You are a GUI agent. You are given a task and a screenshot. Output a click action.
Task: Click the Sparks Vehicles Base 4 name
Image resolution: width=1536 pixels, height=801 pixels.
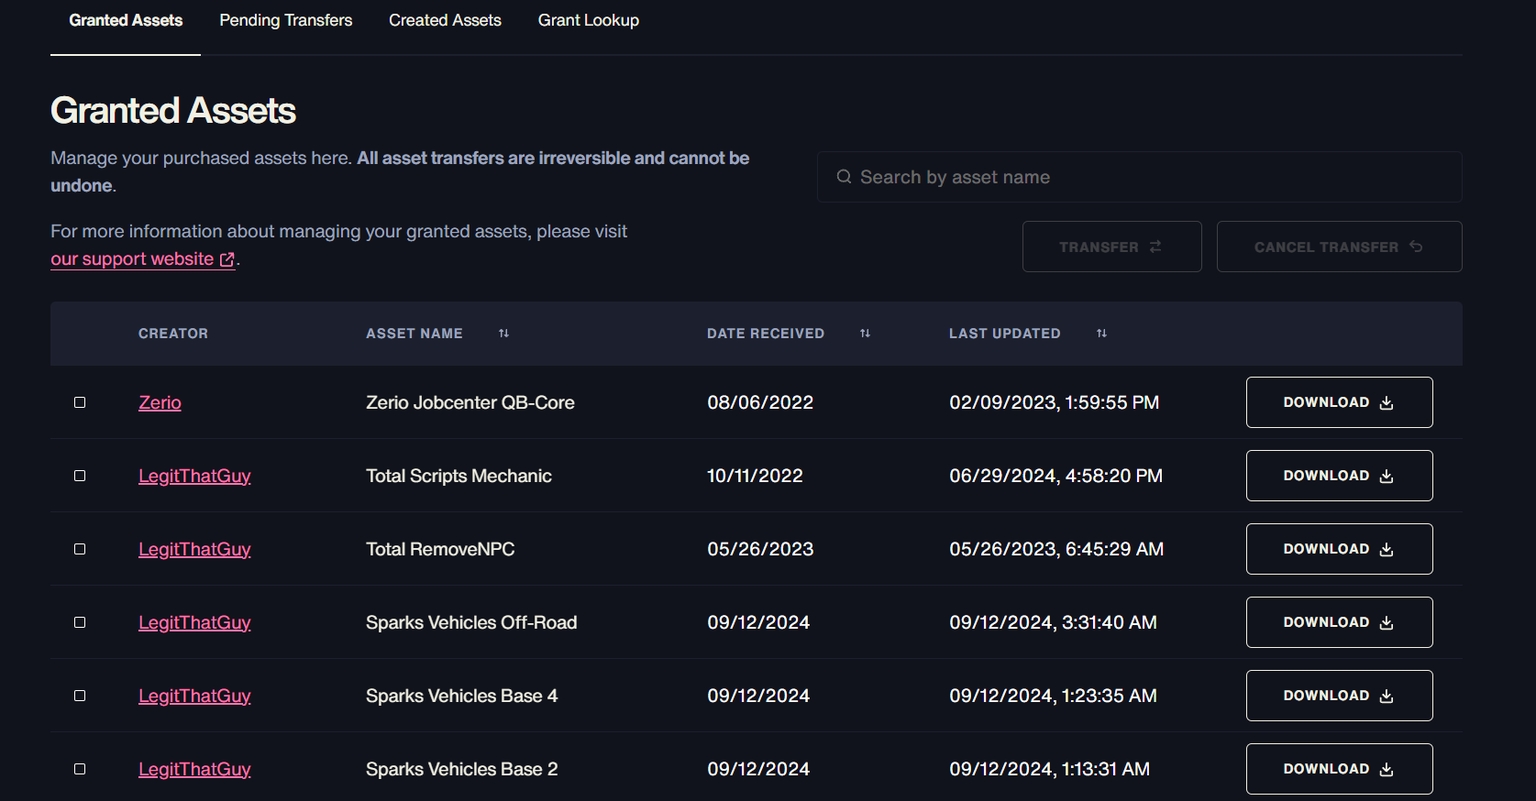click(x=462, y=696)
